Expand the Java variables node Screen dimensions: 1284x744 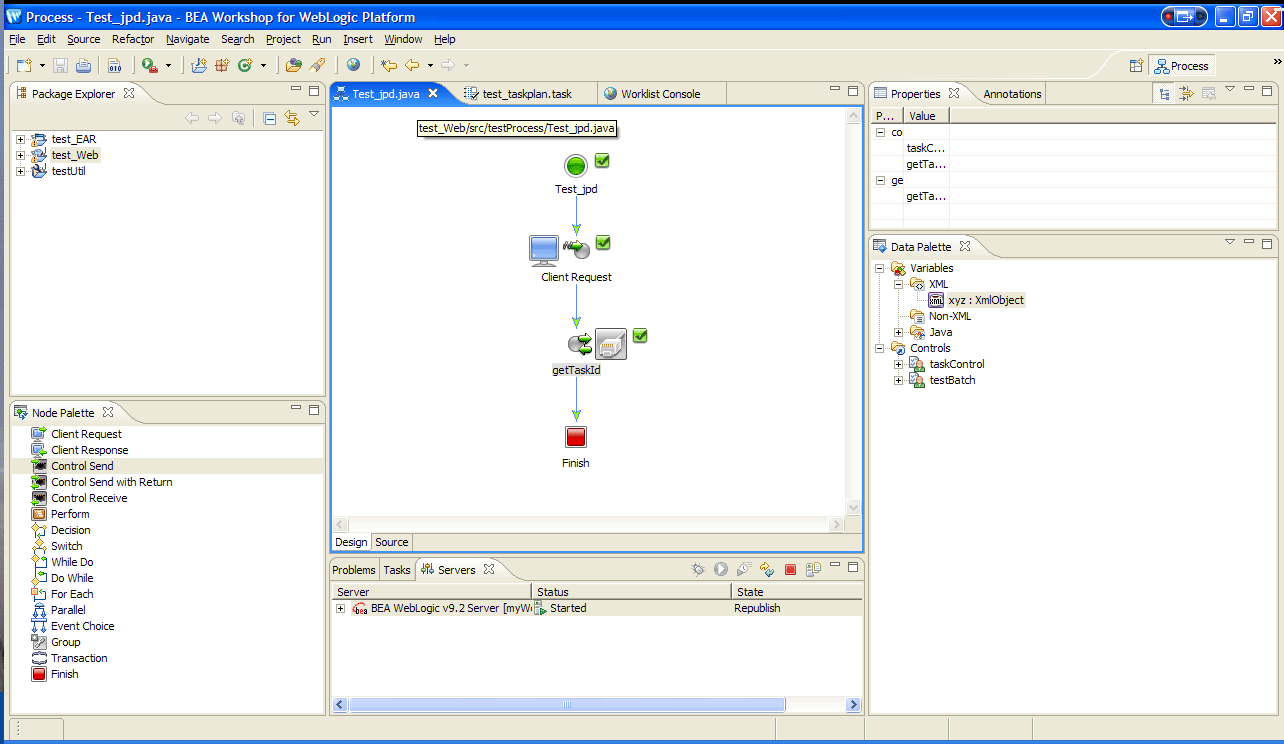coord(898,332)
